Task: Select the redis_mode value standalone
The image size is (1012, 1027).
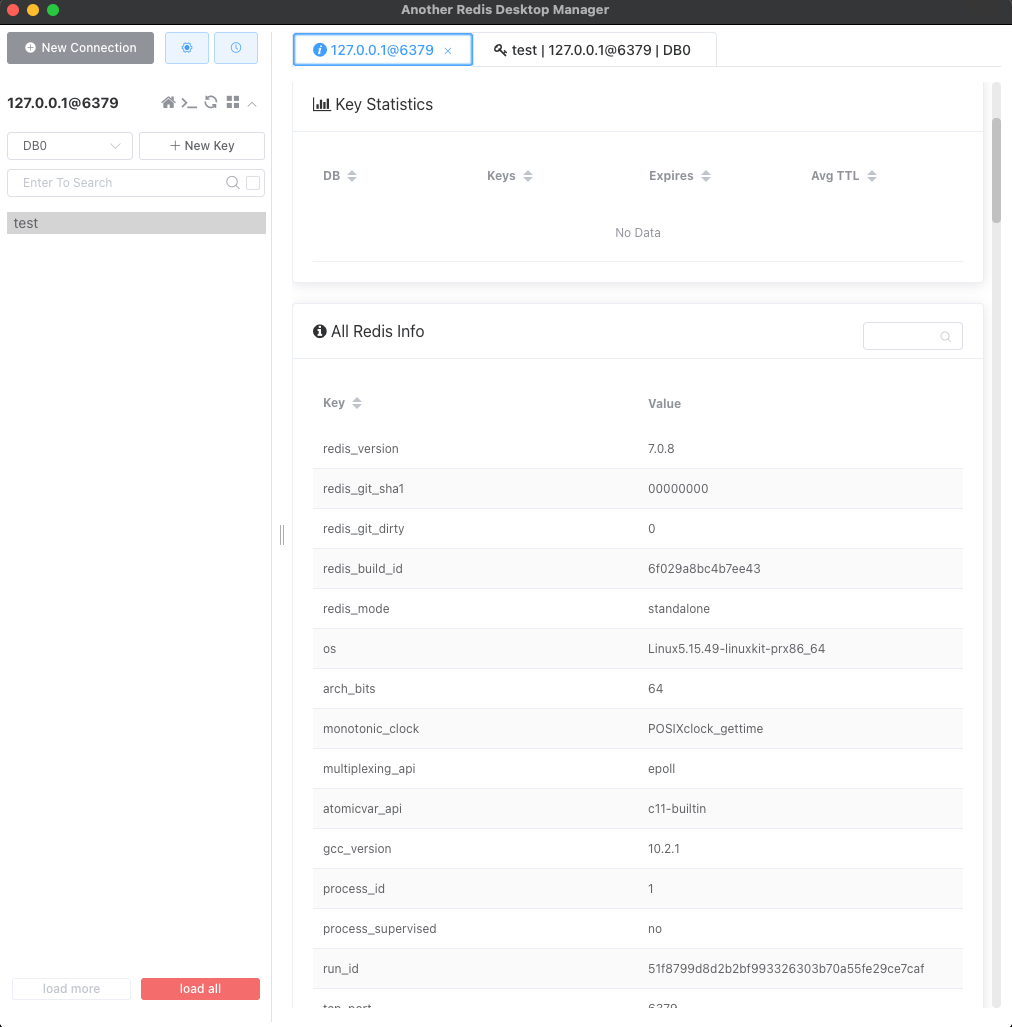Action: pos(679,608)
